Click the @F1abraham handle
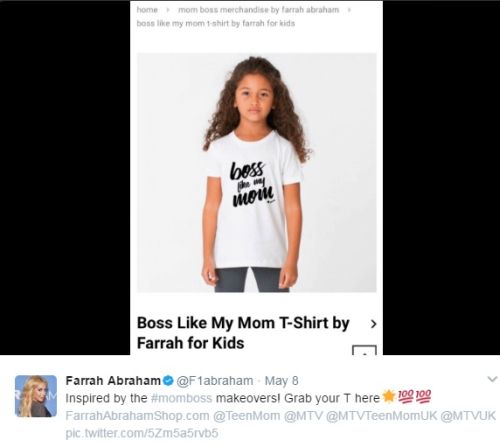The height and width of the screenshot is (447, 500). click(x=214, y=381)
